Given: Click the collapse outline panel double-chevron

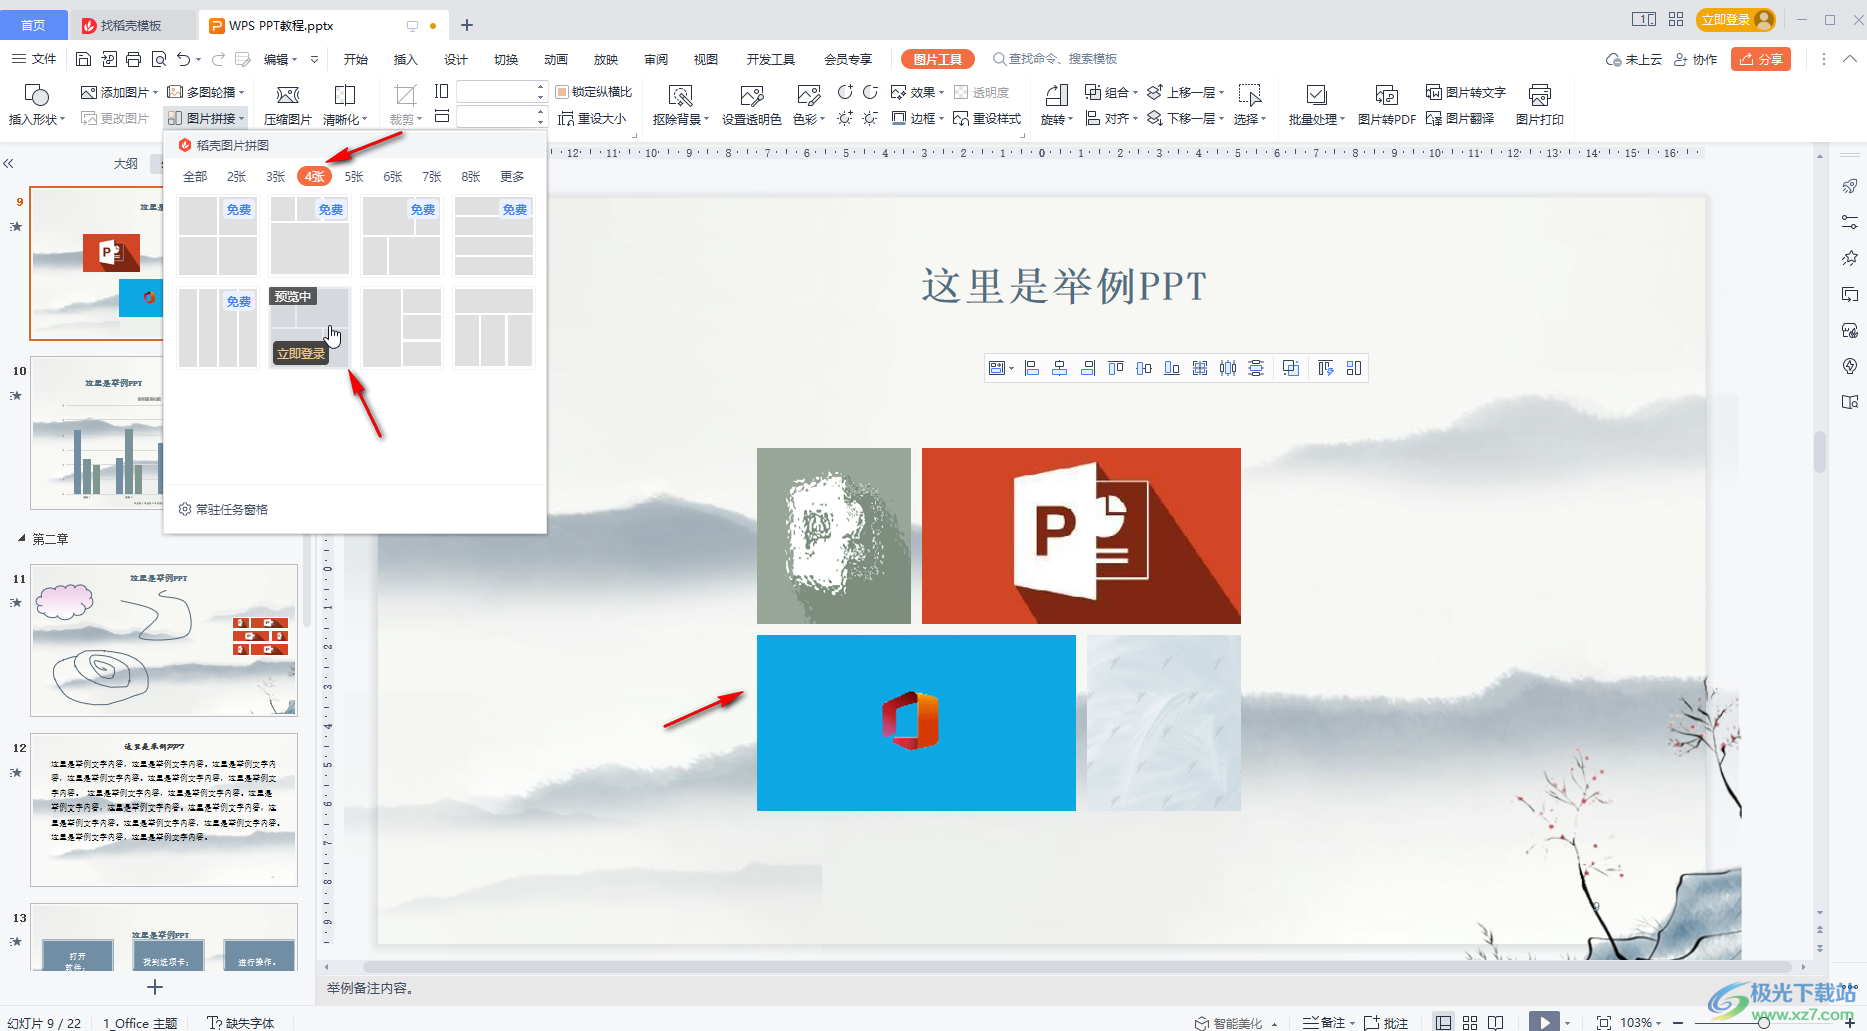Looking at the screenshot, I should click(8, 163).
